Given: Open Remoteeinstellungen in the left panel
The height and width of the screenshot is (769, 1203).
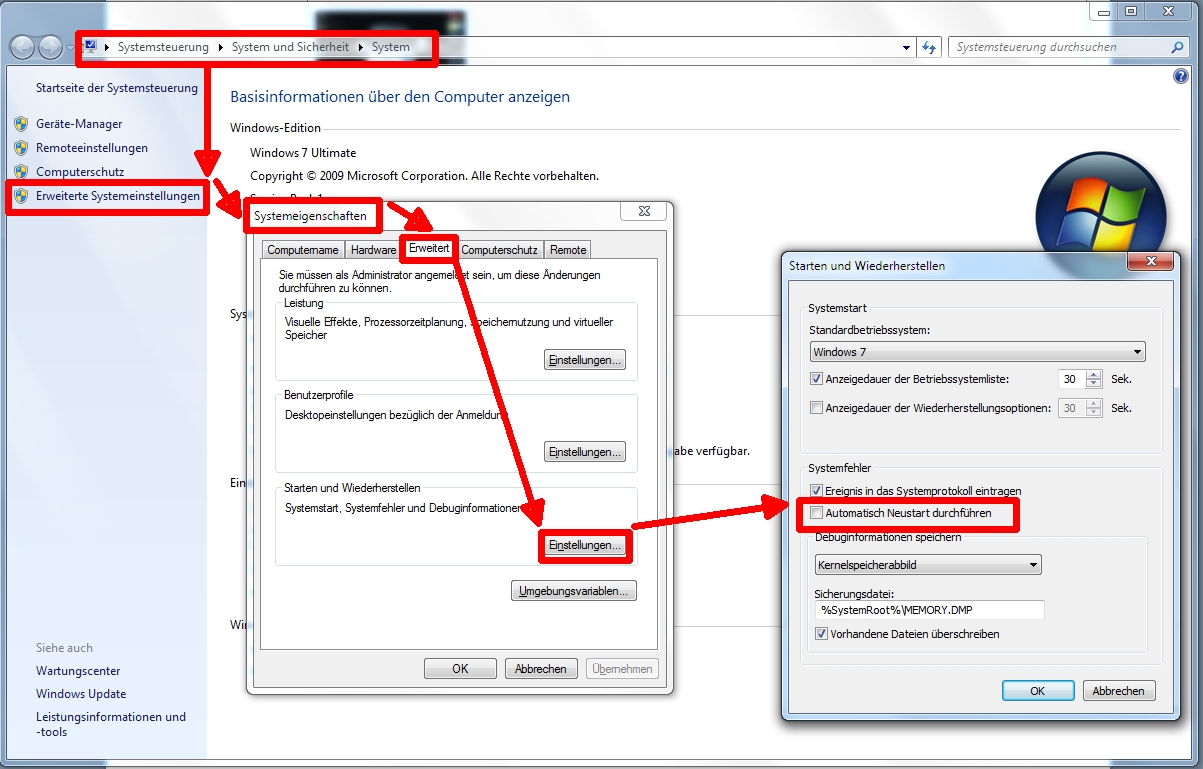Looking at the screenshot, I should click(91, 148).
